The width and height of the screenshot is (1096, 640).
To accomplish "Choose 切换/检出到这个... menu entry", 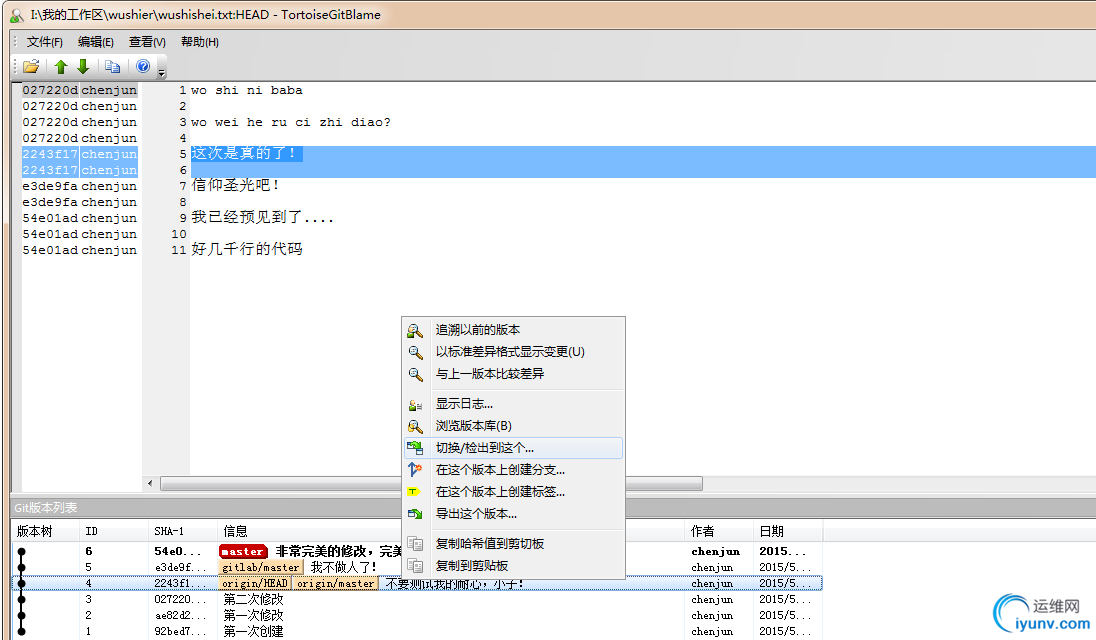I will coord(514,448).
